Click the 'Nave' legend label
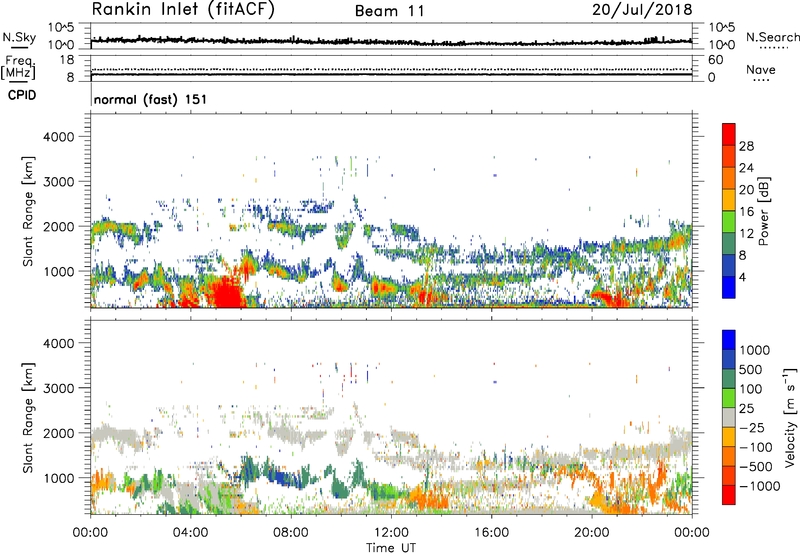This screenshot has height=554, width=800. tap(761, 69)
